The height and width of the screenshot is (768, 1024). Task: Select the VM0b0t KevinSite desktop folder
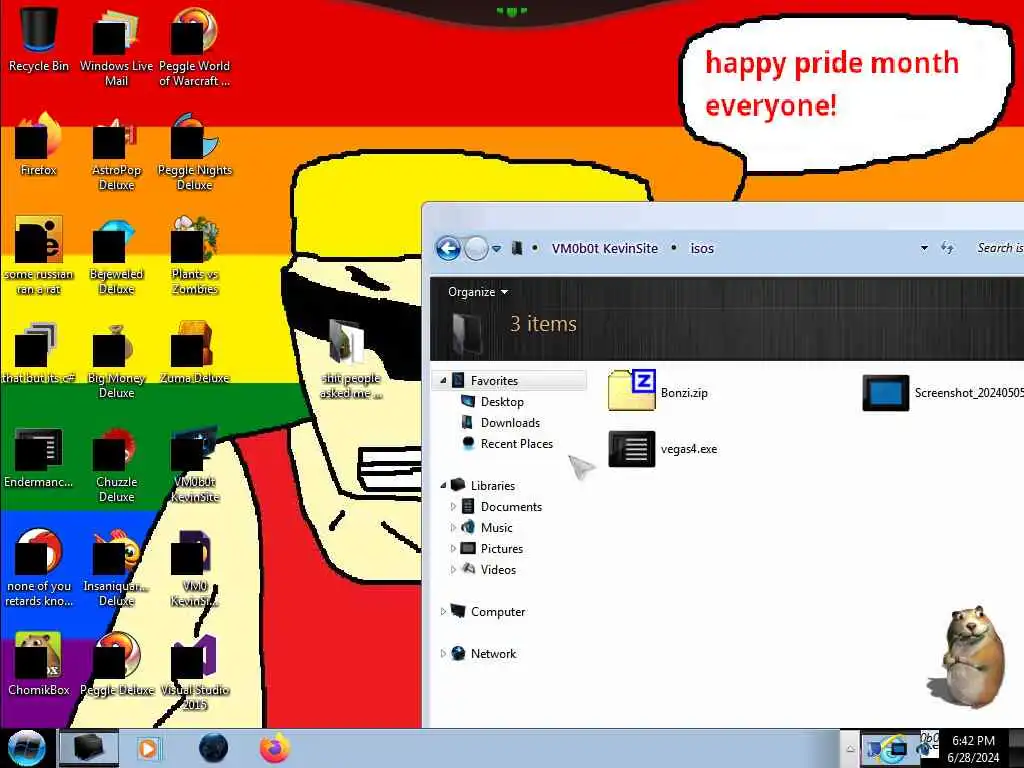pos(195,464)
